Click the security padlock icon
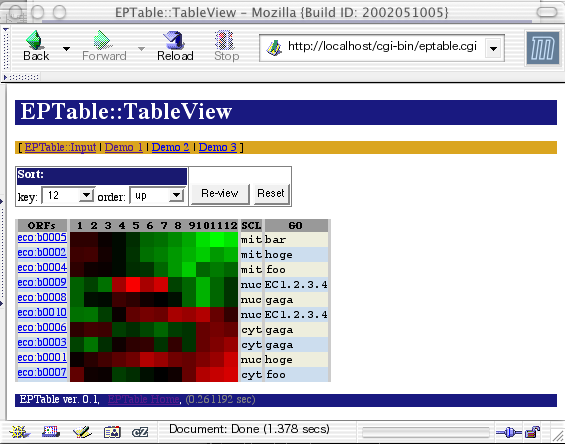 pyautogui.click(x=532, y=431)
